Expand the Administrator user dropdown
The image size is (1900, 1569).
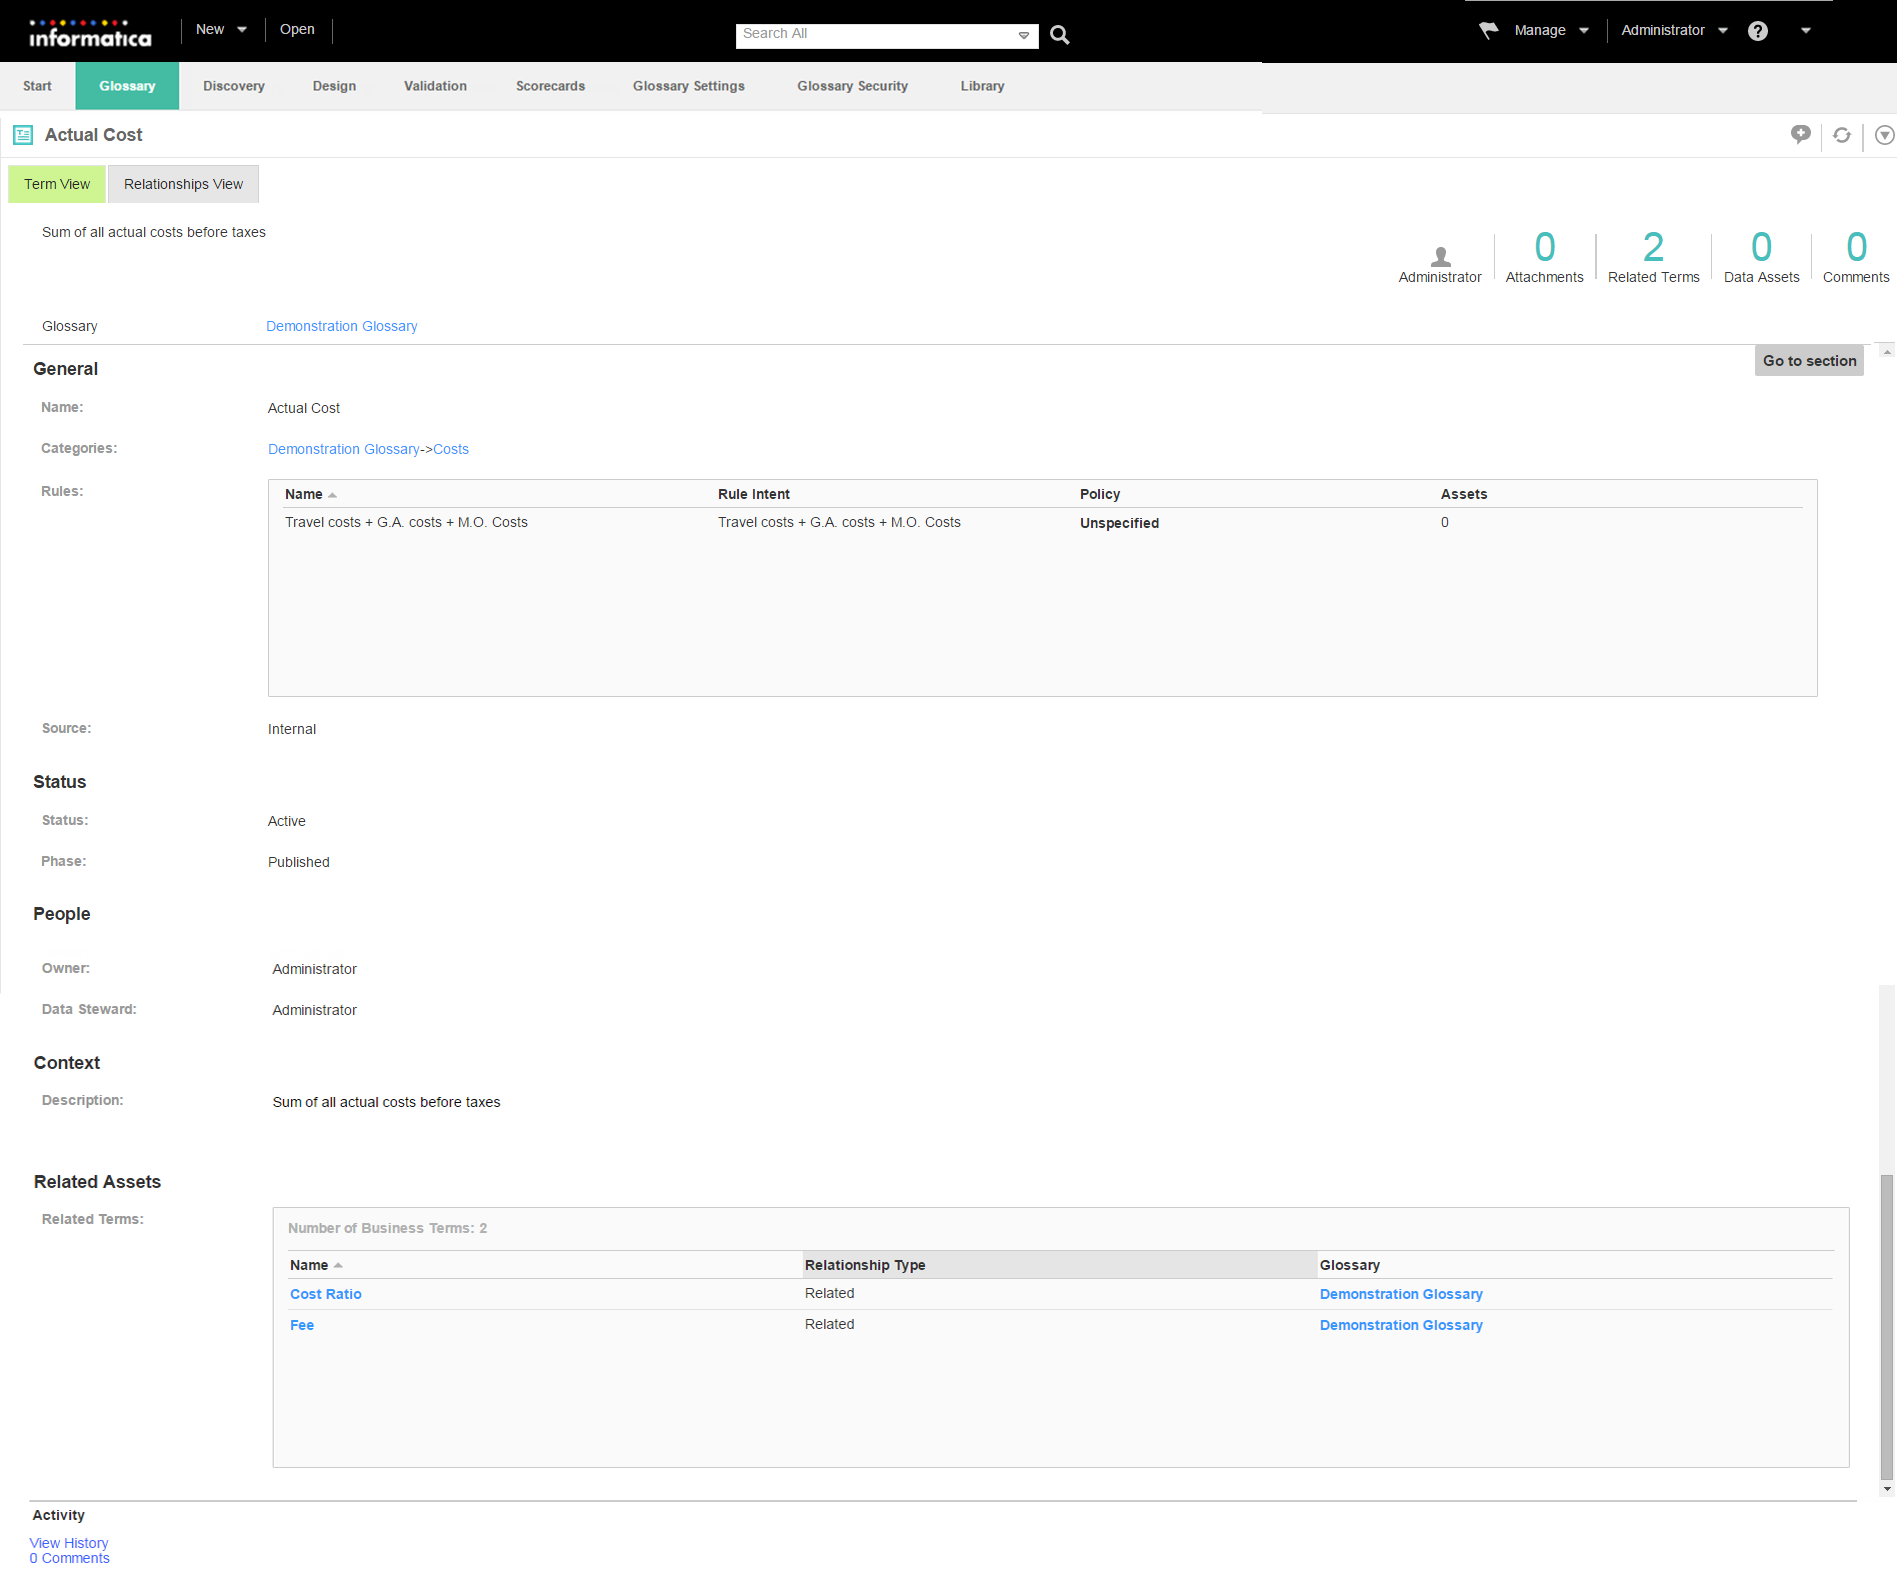1723,31
